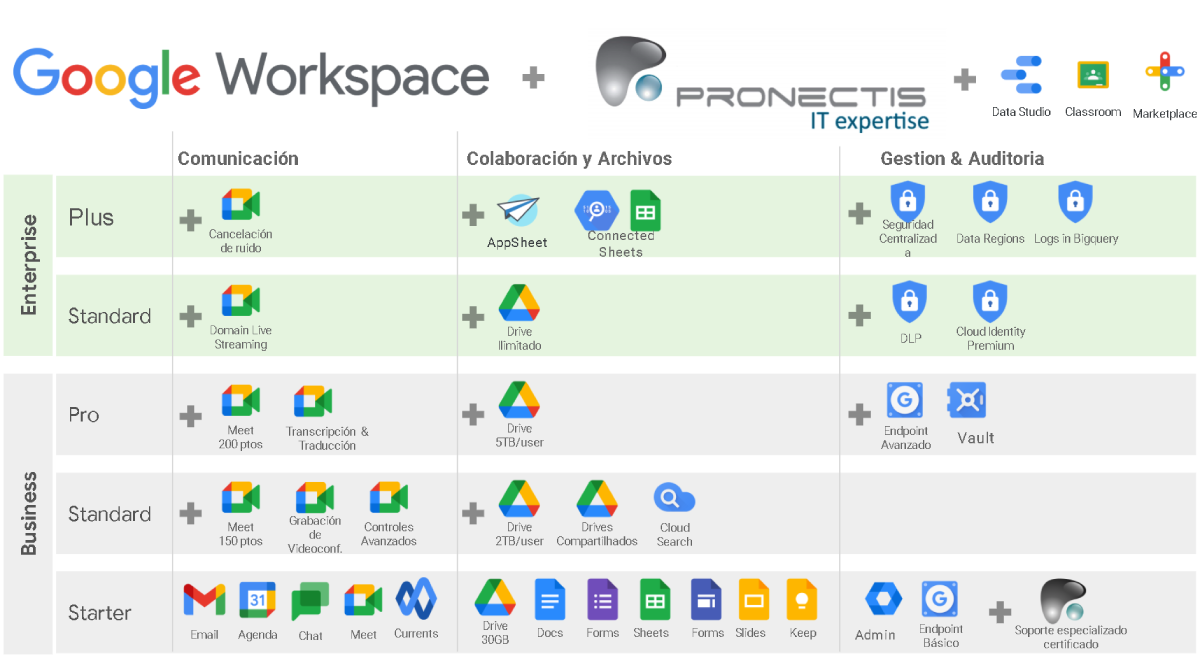Click the Grabación de Videoconf. icon
The width and height of the screenshot is (1200, 663).
[x=314, y=498]
